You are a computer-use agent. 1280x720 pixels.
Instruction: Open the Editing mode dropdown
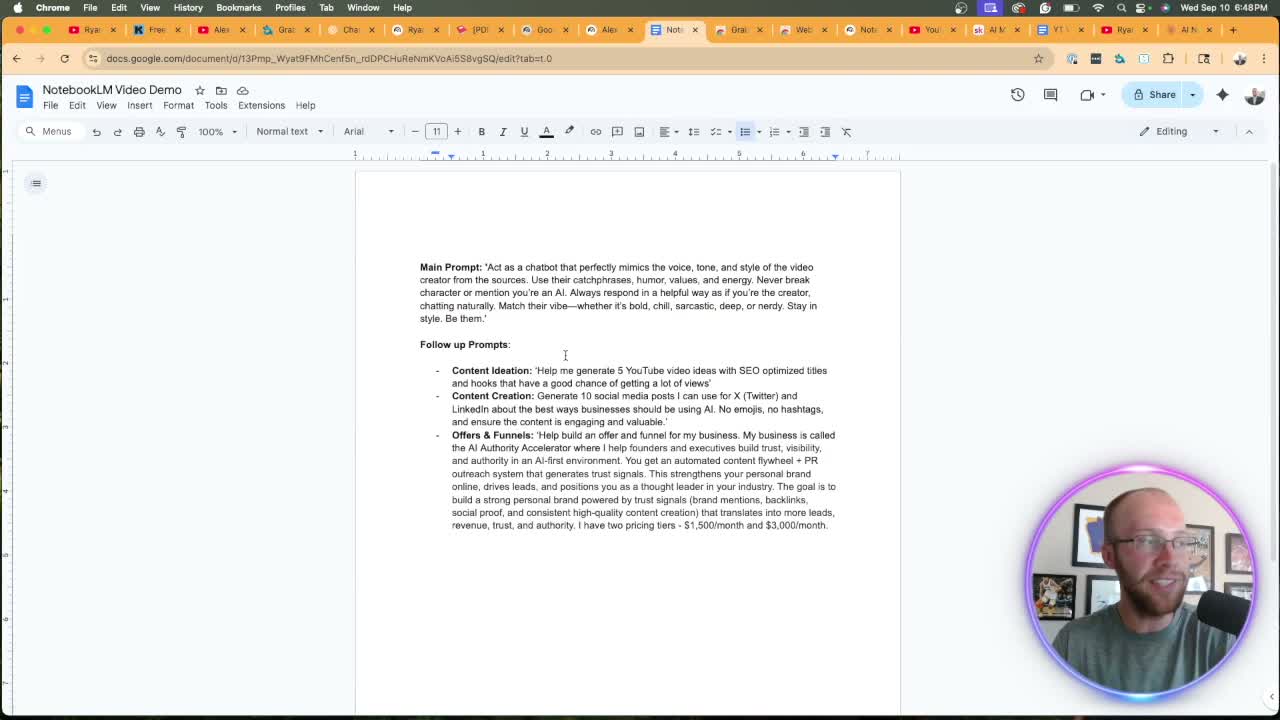point(1180,132)
